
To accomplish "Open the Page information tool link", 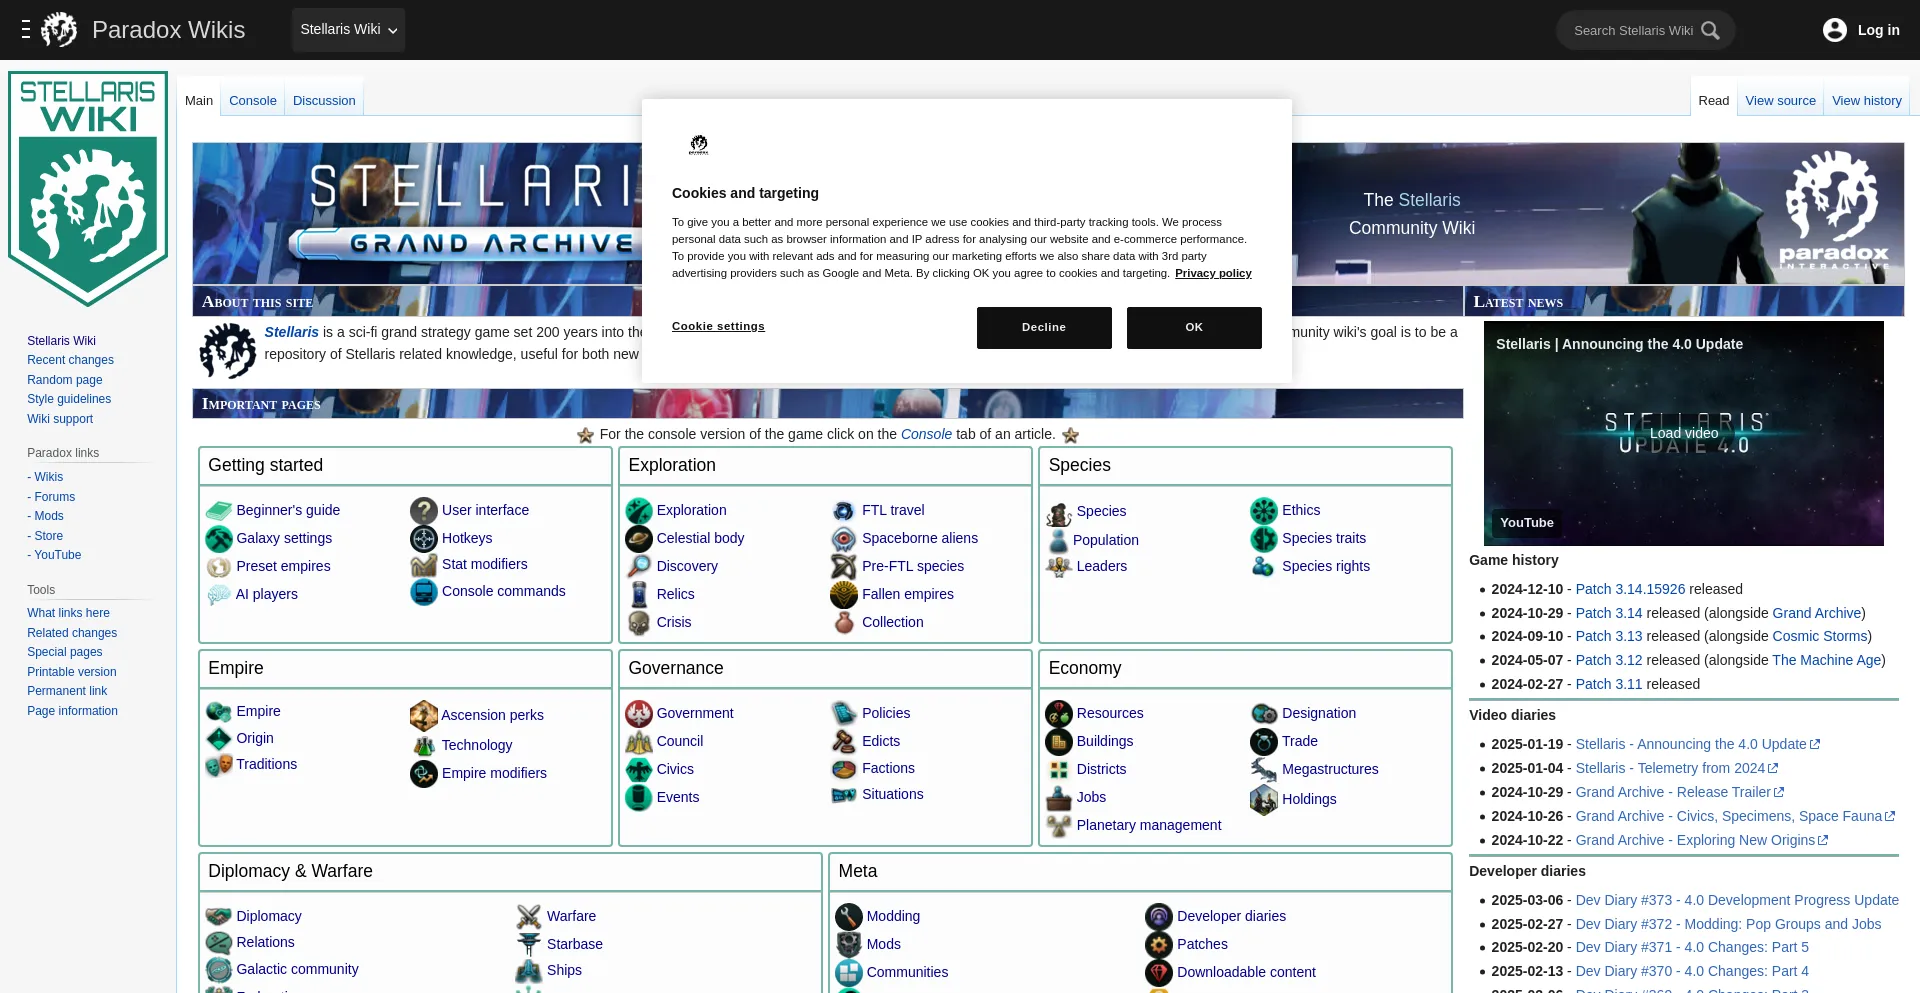I will point(72,711).
